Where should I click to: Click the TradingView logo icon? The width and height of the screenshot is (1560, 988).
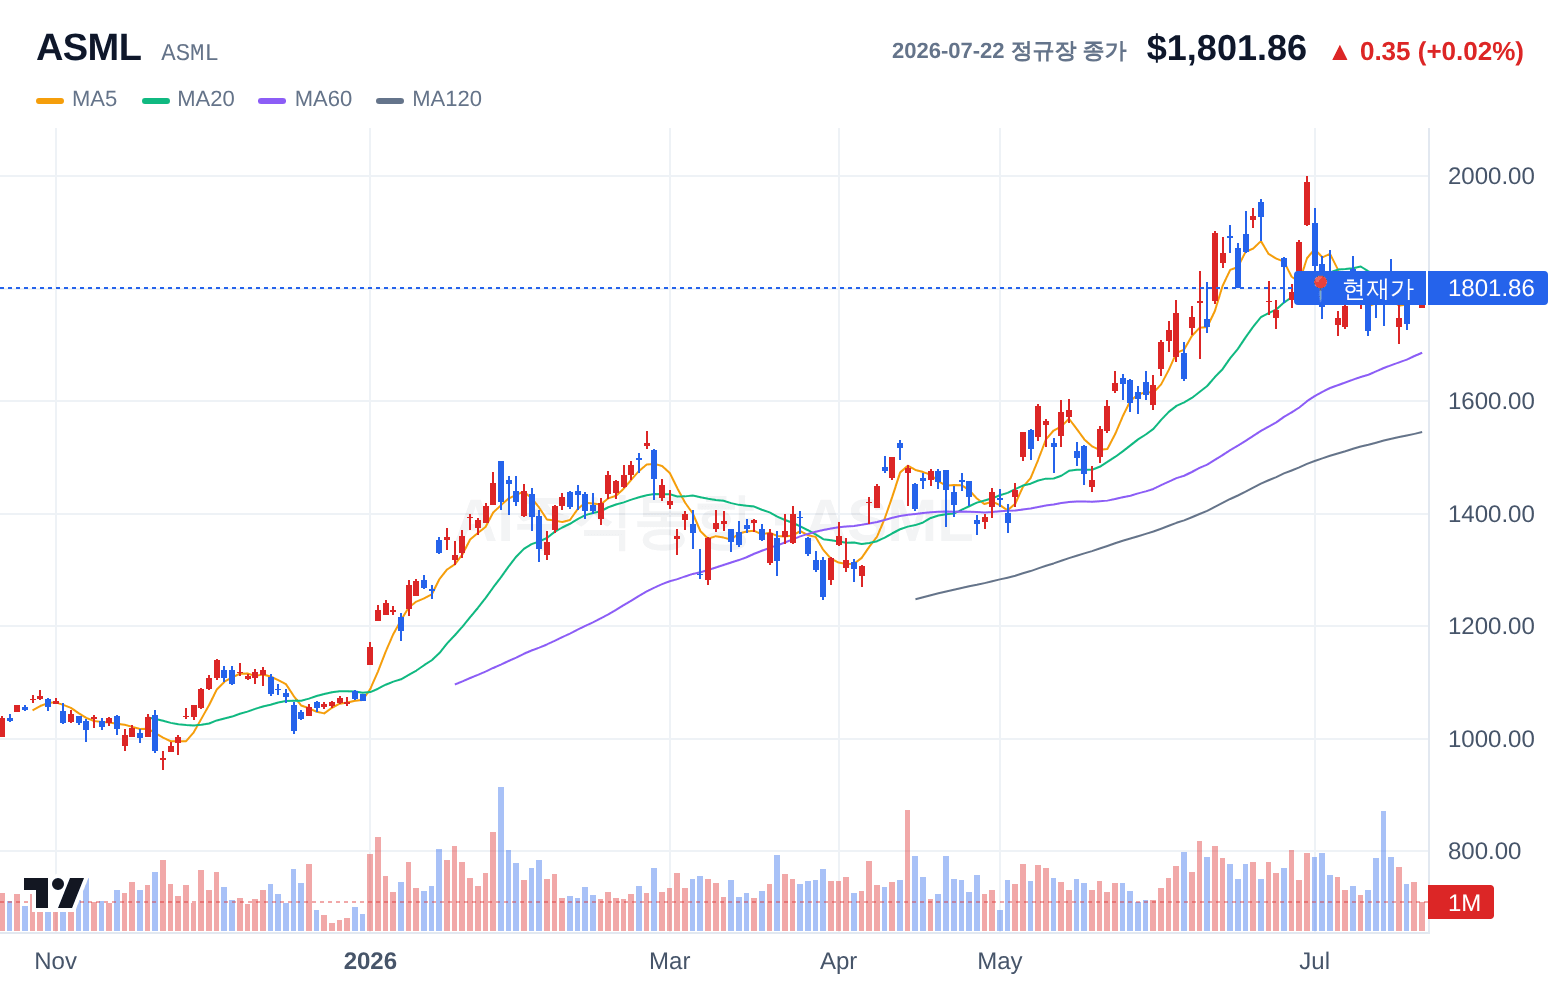(54, 893)
